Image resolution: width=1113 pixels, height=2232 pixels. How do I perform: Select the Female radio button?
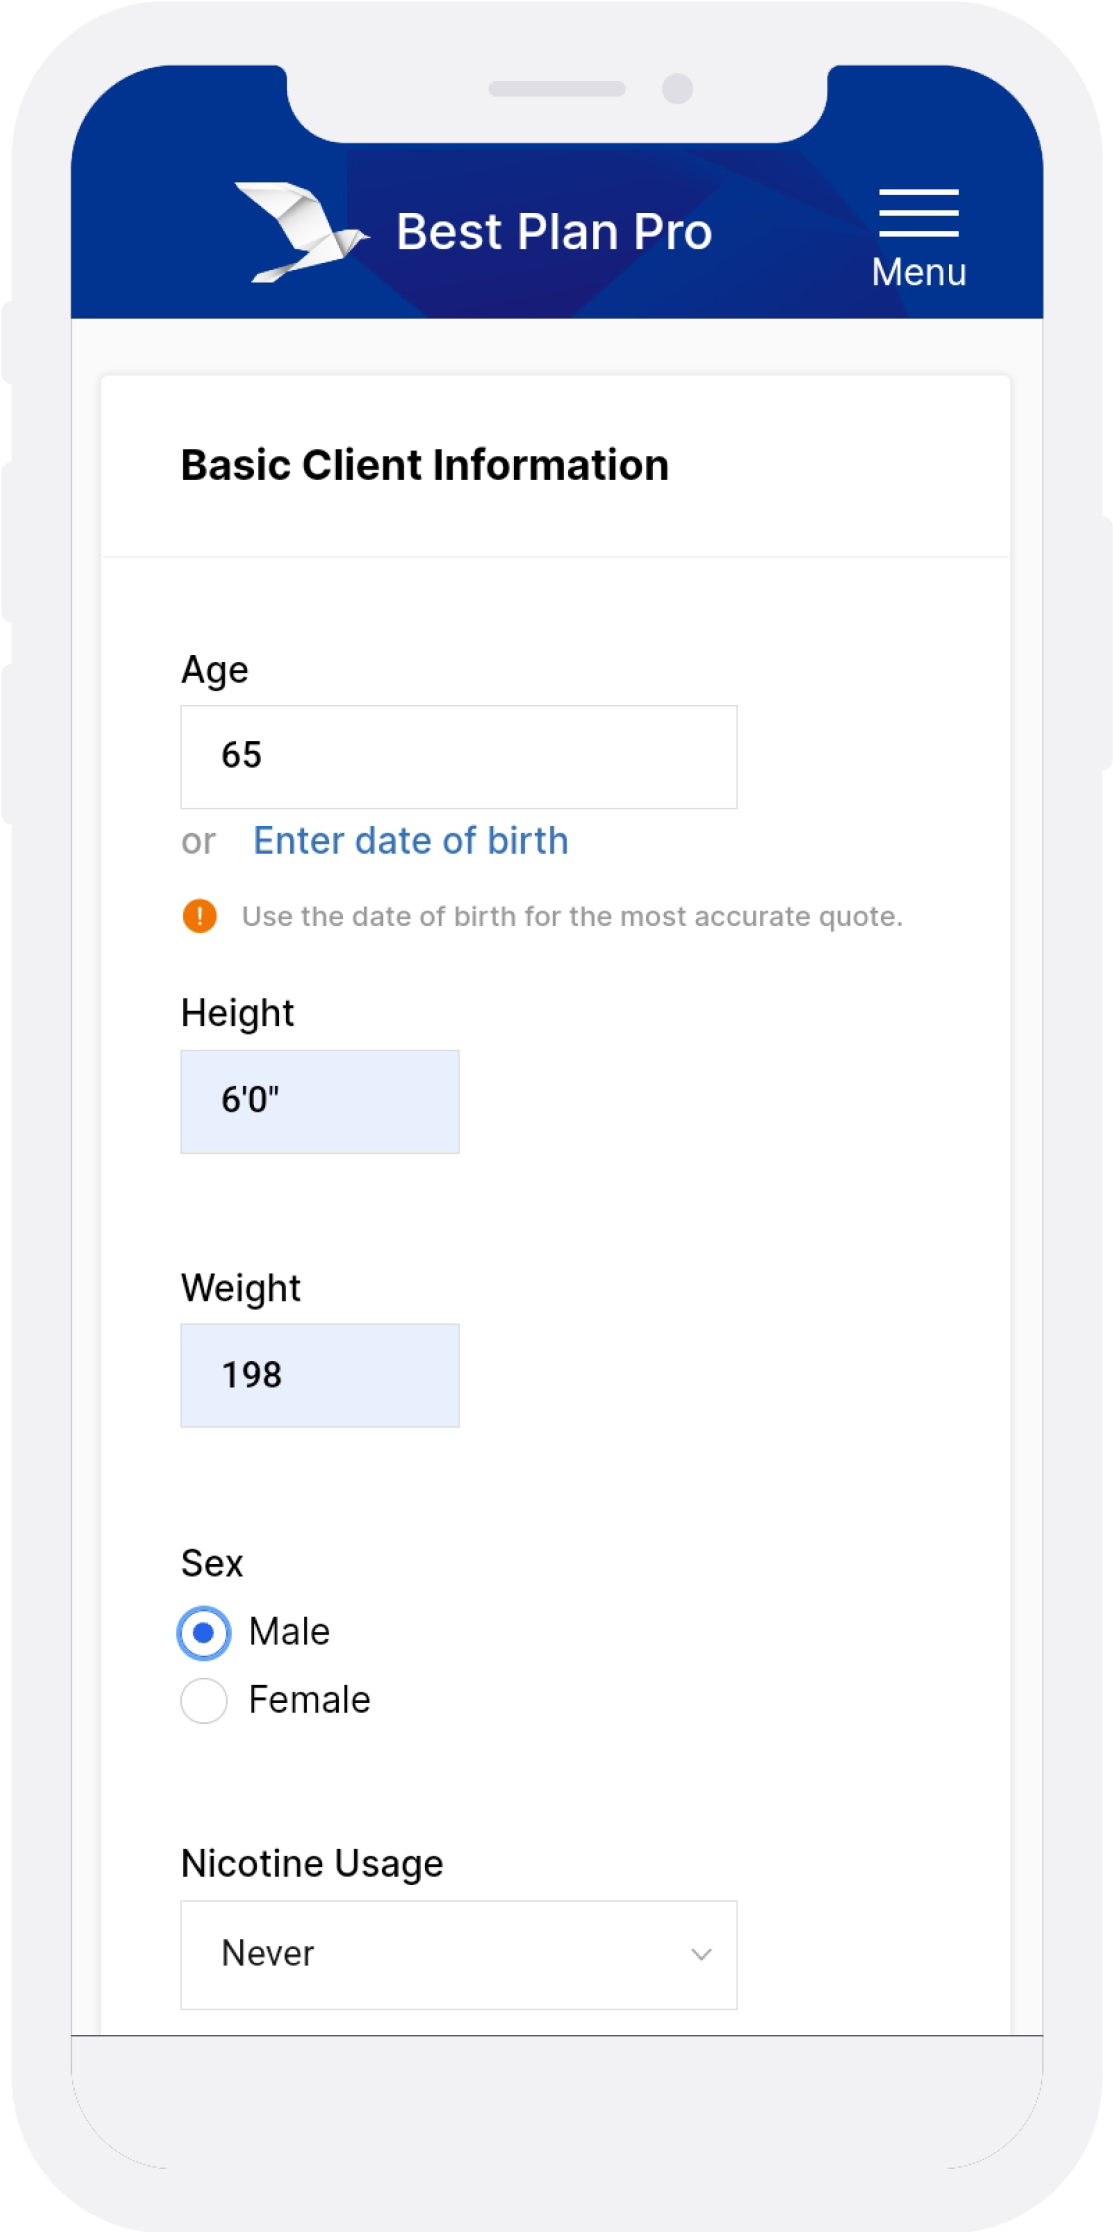pos(204,1701)
